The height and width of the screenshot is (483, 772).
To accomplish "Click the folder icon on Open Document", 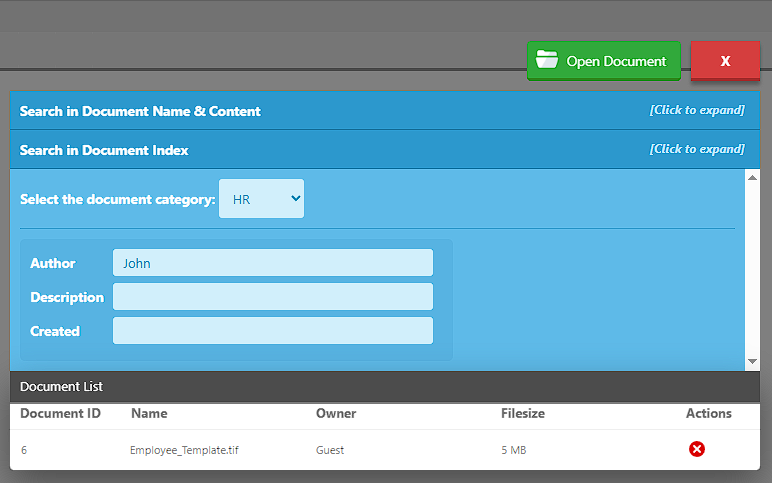I will (x=546, y=60).
